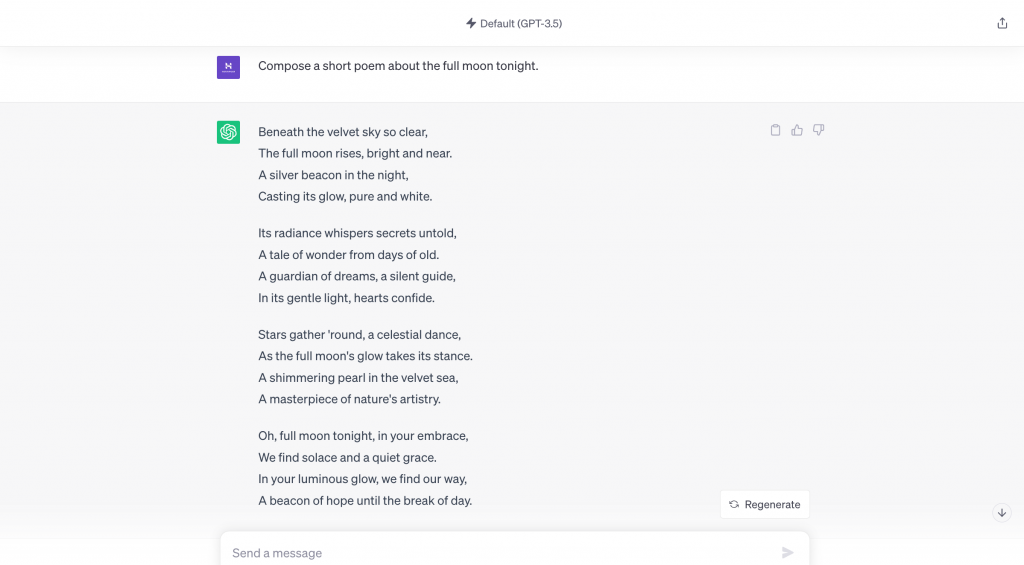Click the line 'In its gentle light, hearts confide'
This screenshot has width=1024, height=565.
[x=346, y=298]
